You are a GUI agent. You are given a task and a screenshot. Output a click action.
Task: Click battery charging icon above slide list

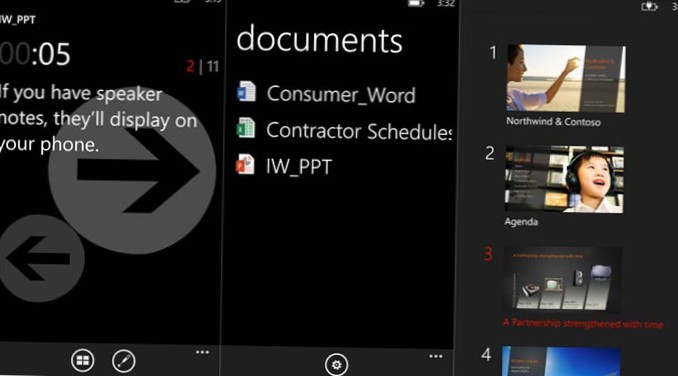(x=649, y=6)
